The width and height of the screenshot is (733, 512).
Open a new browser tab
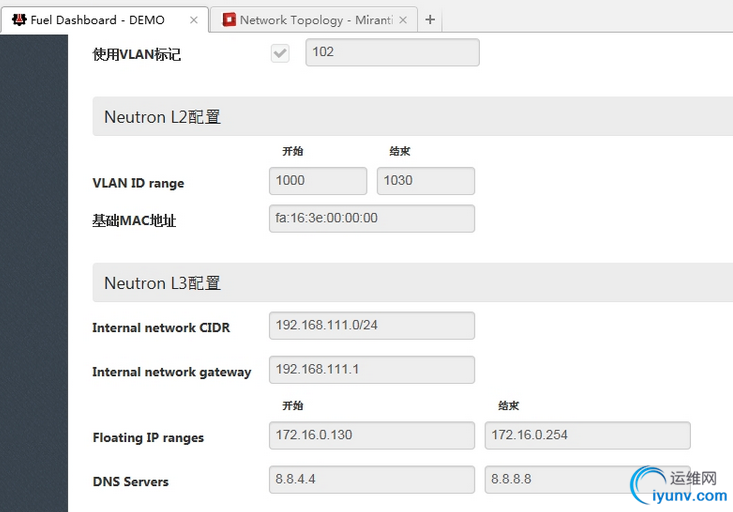430,20
